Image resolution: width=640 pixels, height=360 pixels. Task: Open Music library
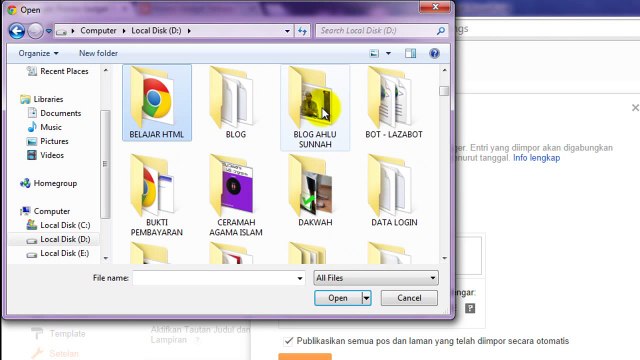click(x=44, y=127)
